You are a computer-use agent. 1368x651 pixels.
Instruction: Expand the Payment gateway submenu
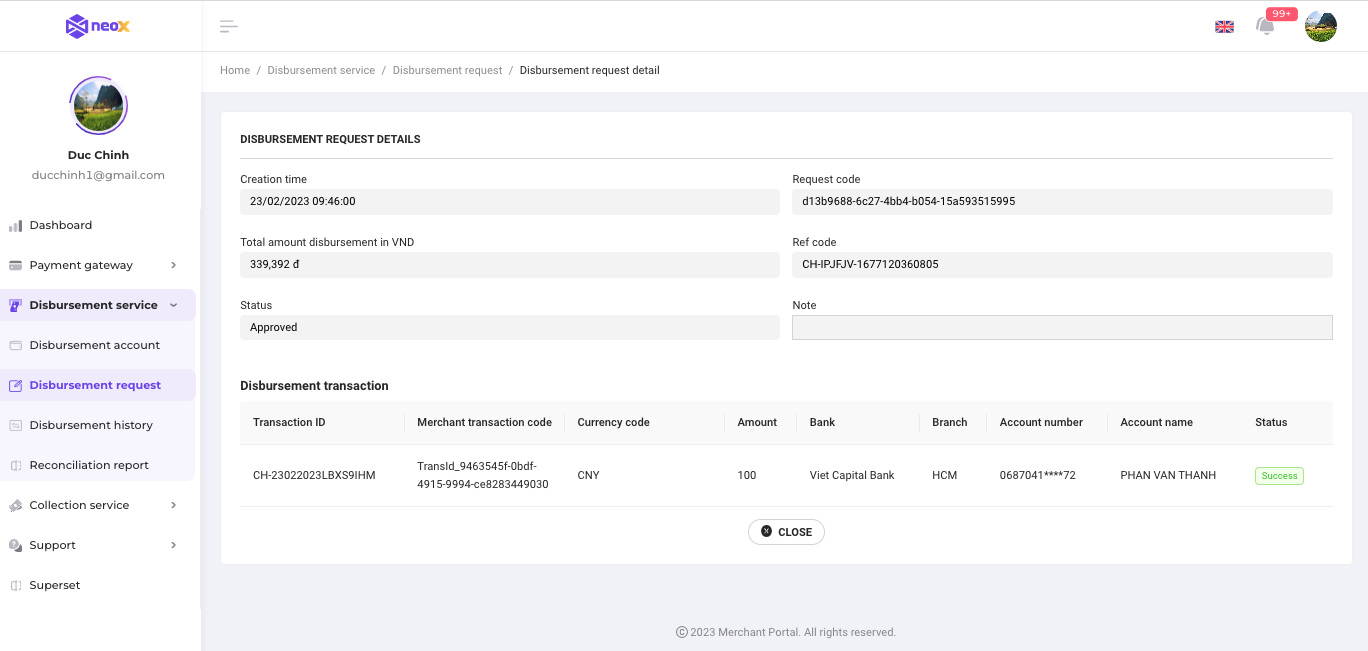pos(173,265)
